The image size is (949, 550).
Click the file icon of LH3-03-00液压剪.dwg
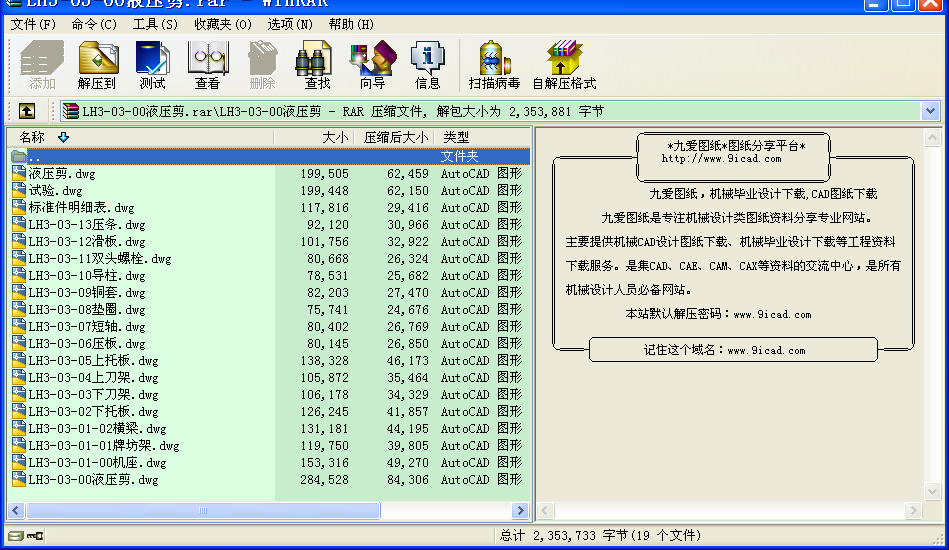click(19, 479)
